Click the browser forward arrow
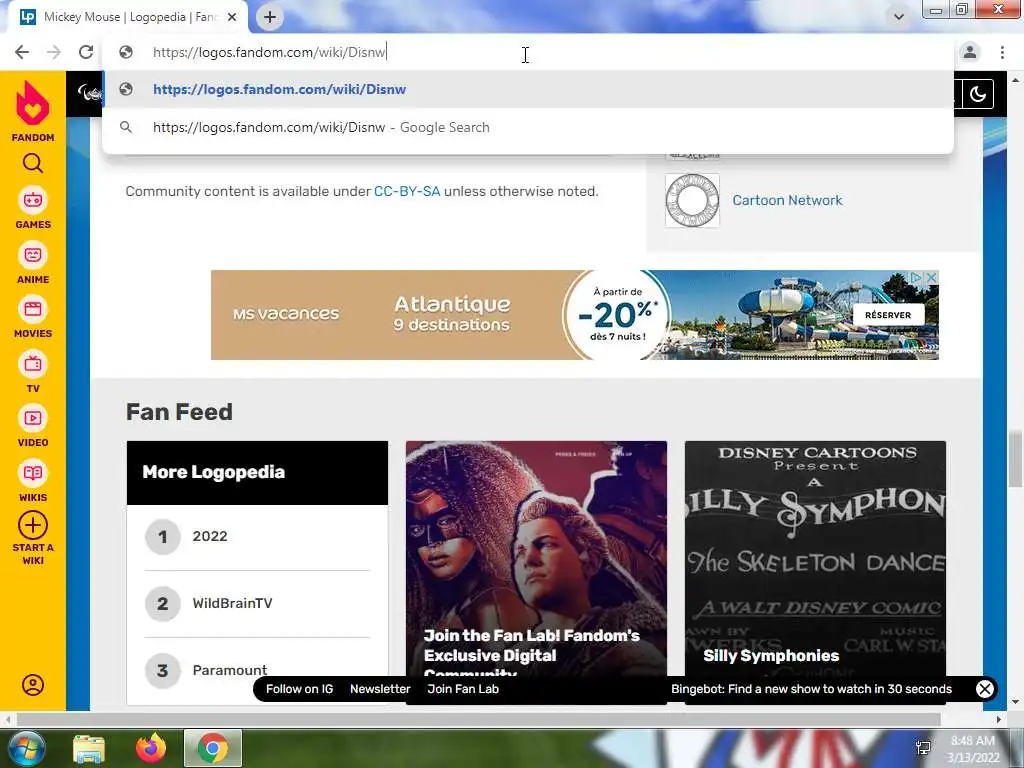 [x=54, y=52]
